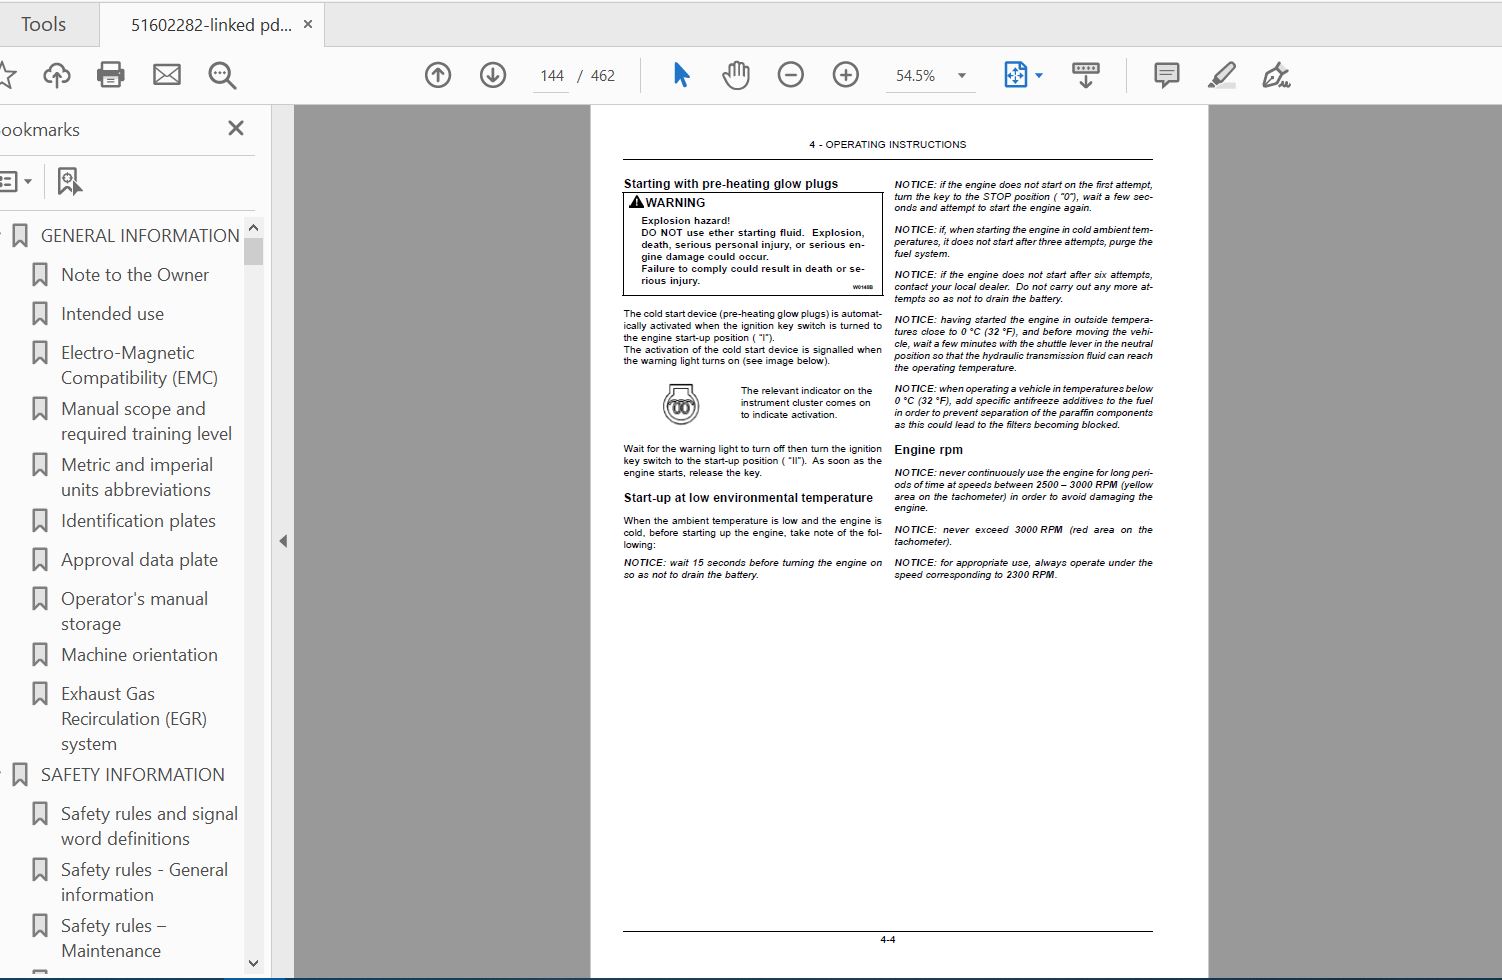
Task: Click the scrolling mode download-style icon
Action: [1085, 75]
